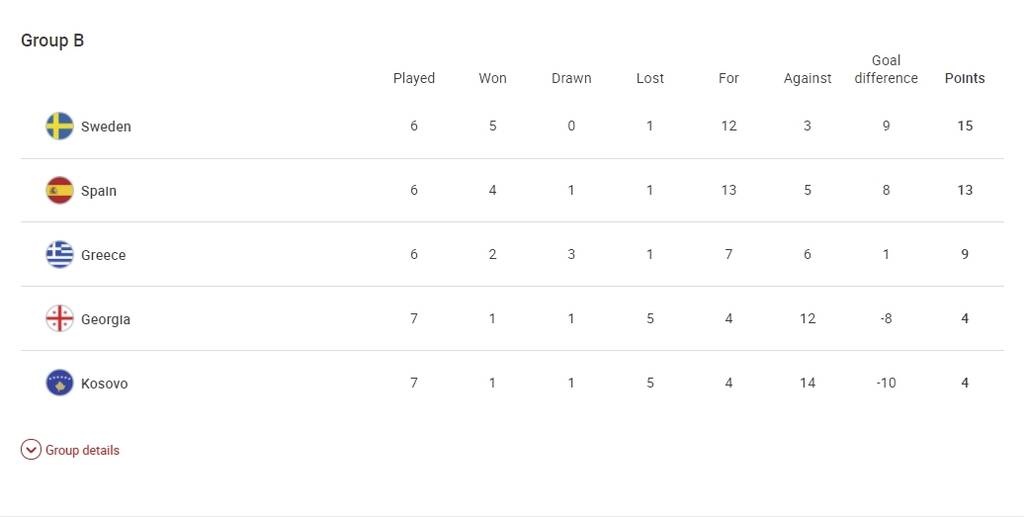1024x517 pixels.
Task: Select the Spain team name
Action: [x=99, y=191]
